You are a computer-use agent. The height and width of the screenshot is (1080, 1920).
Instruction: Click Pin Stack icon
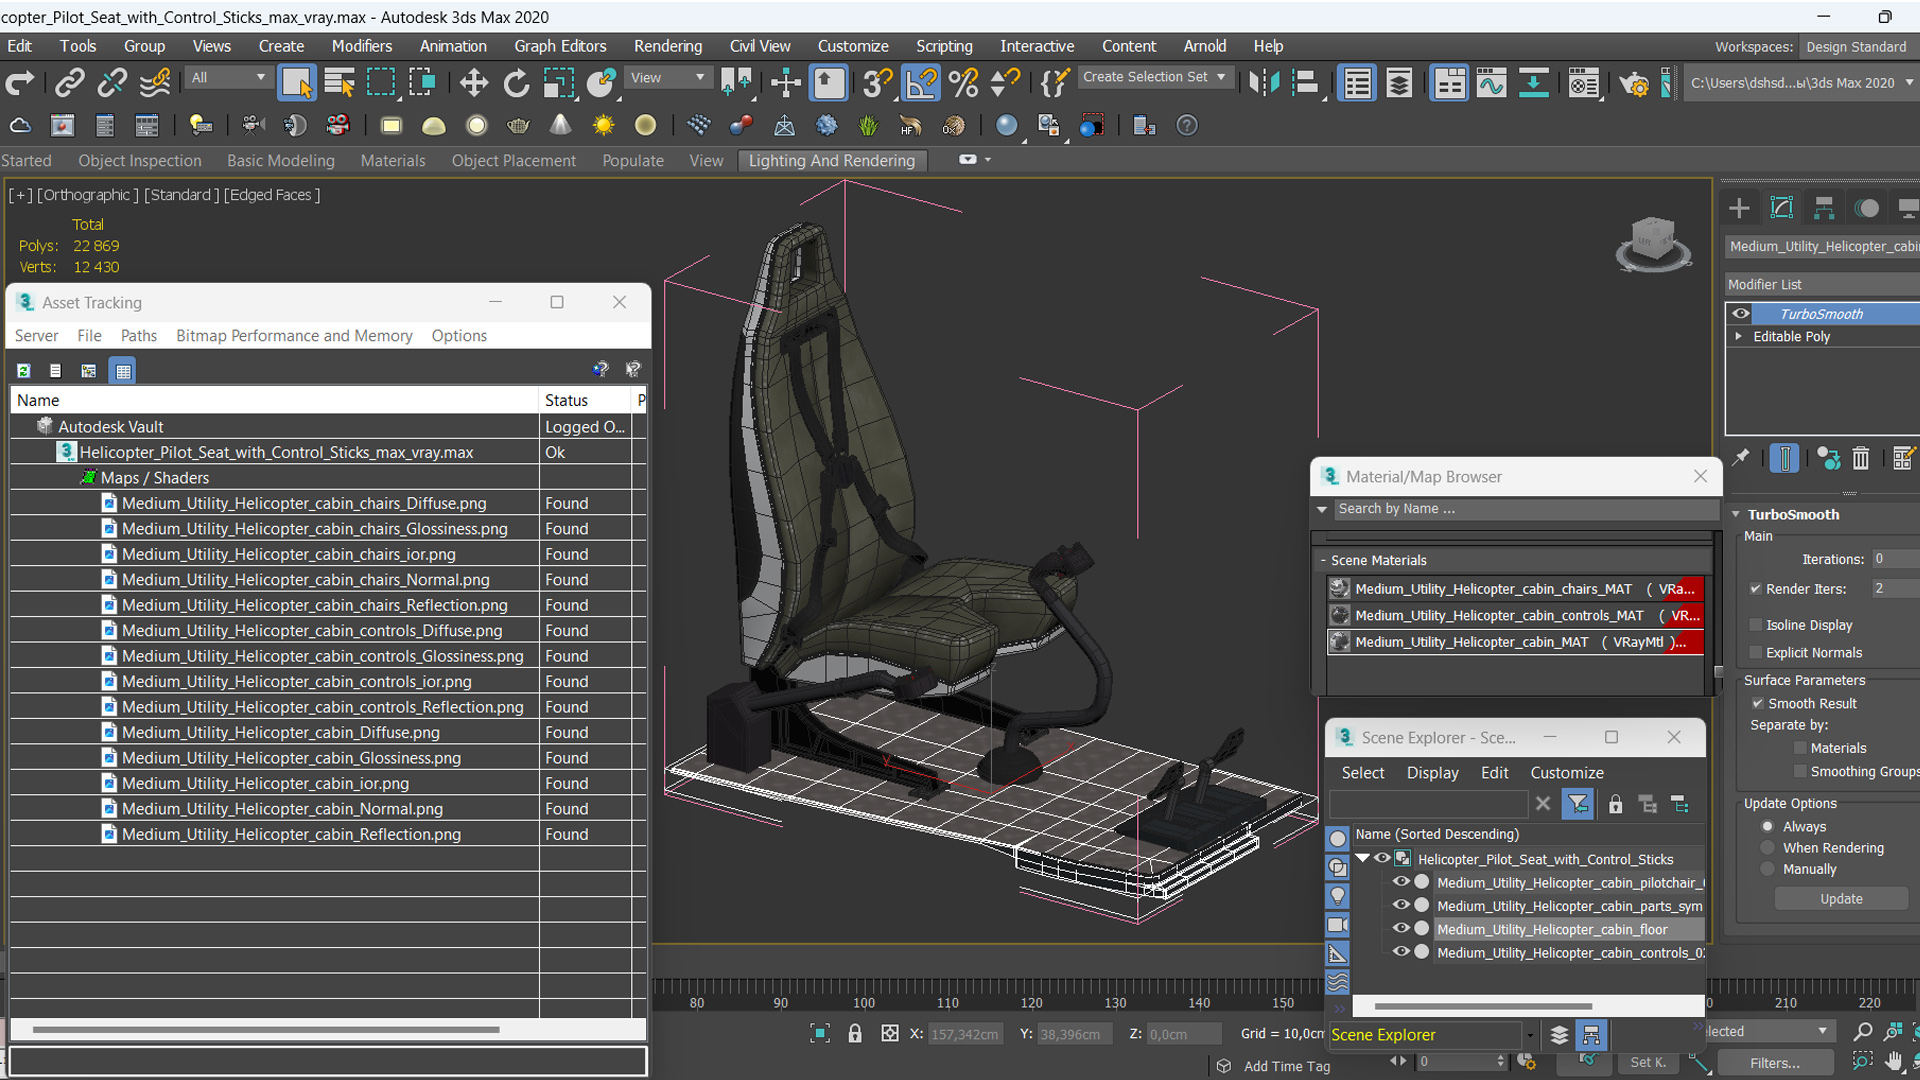click(1741, 457)
